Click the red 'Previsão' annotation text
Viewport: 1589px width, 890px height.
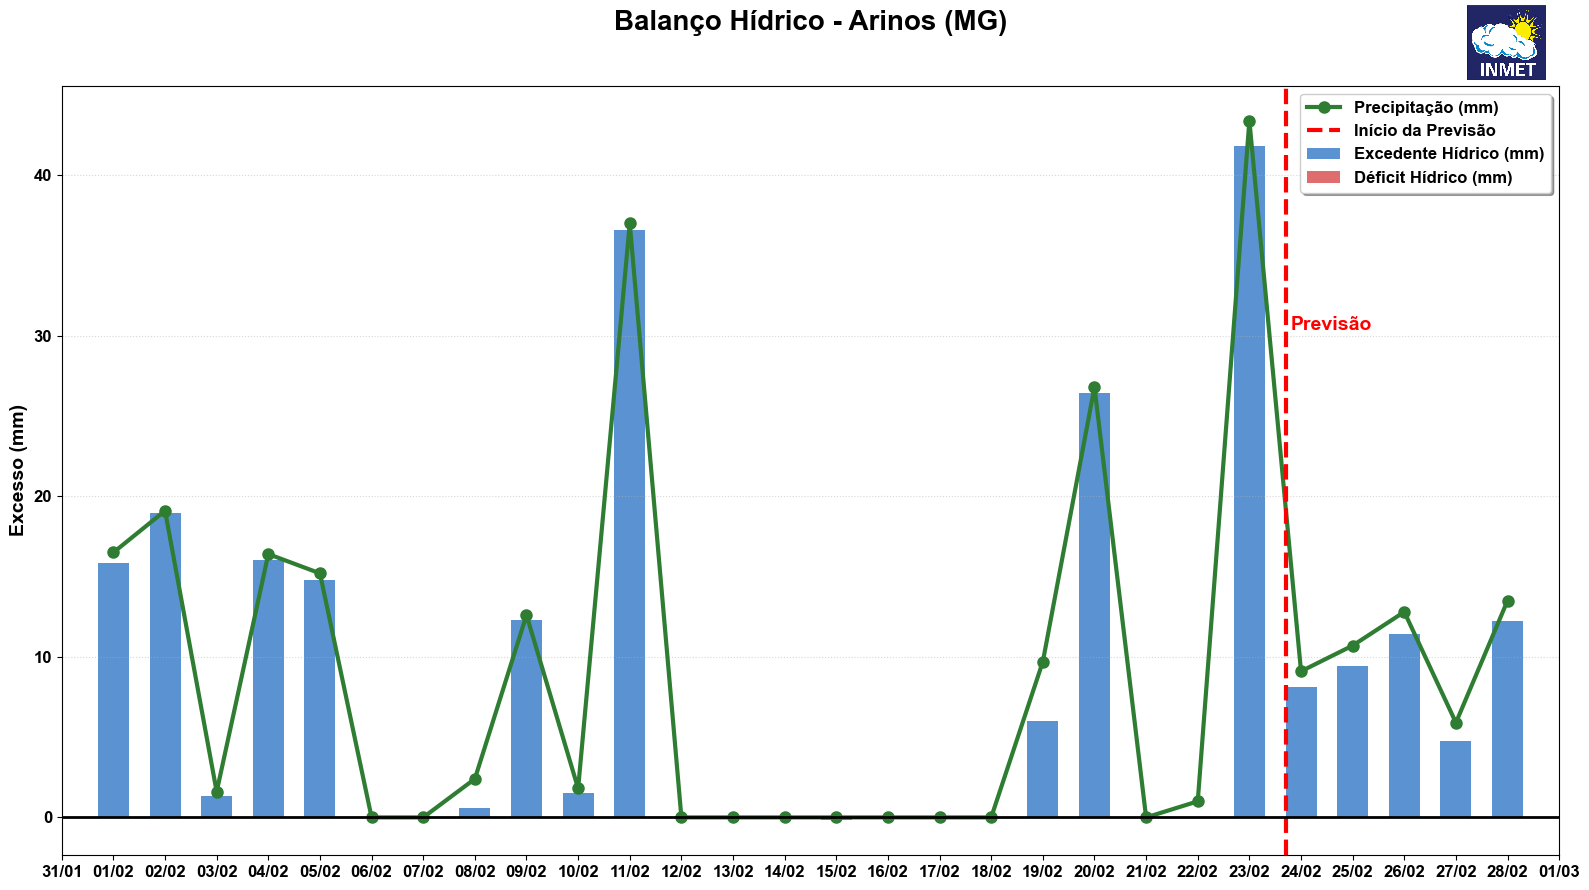point(1330,324)
